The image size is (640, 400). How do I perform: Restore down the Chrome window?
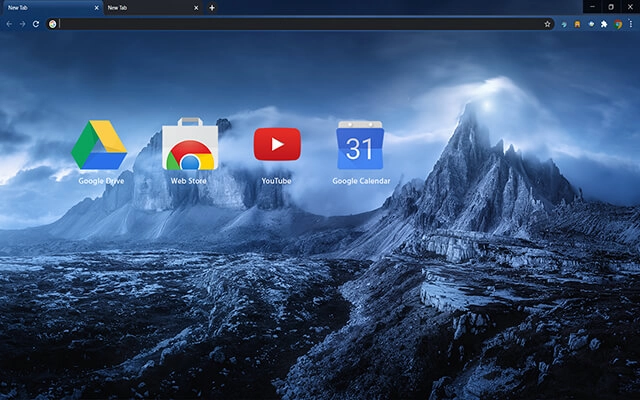(611, 7)
